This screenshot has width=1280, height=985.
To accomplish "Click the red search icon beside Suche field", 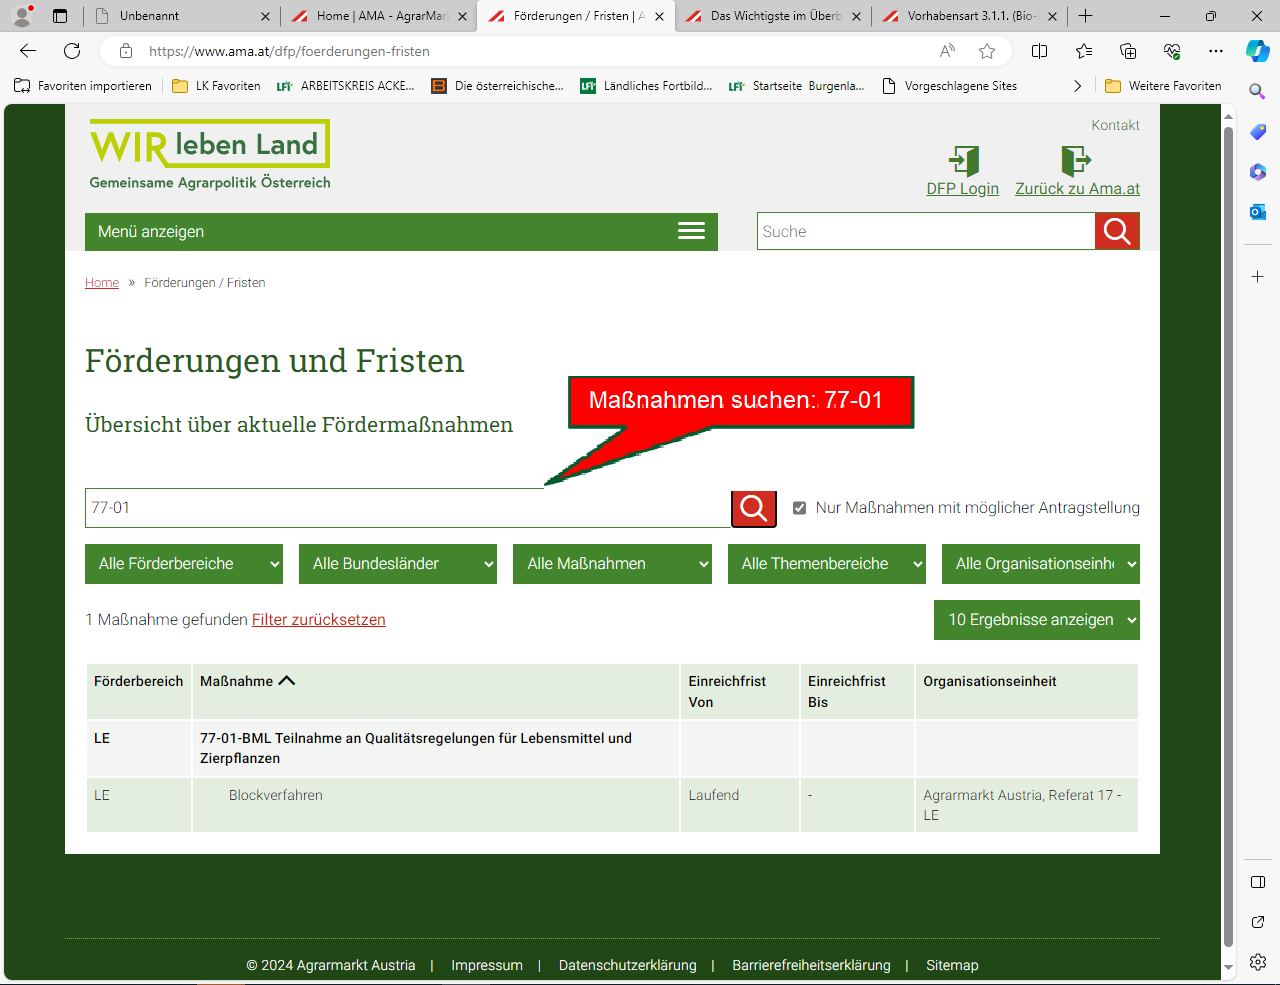I will [x=1117, y=231].
